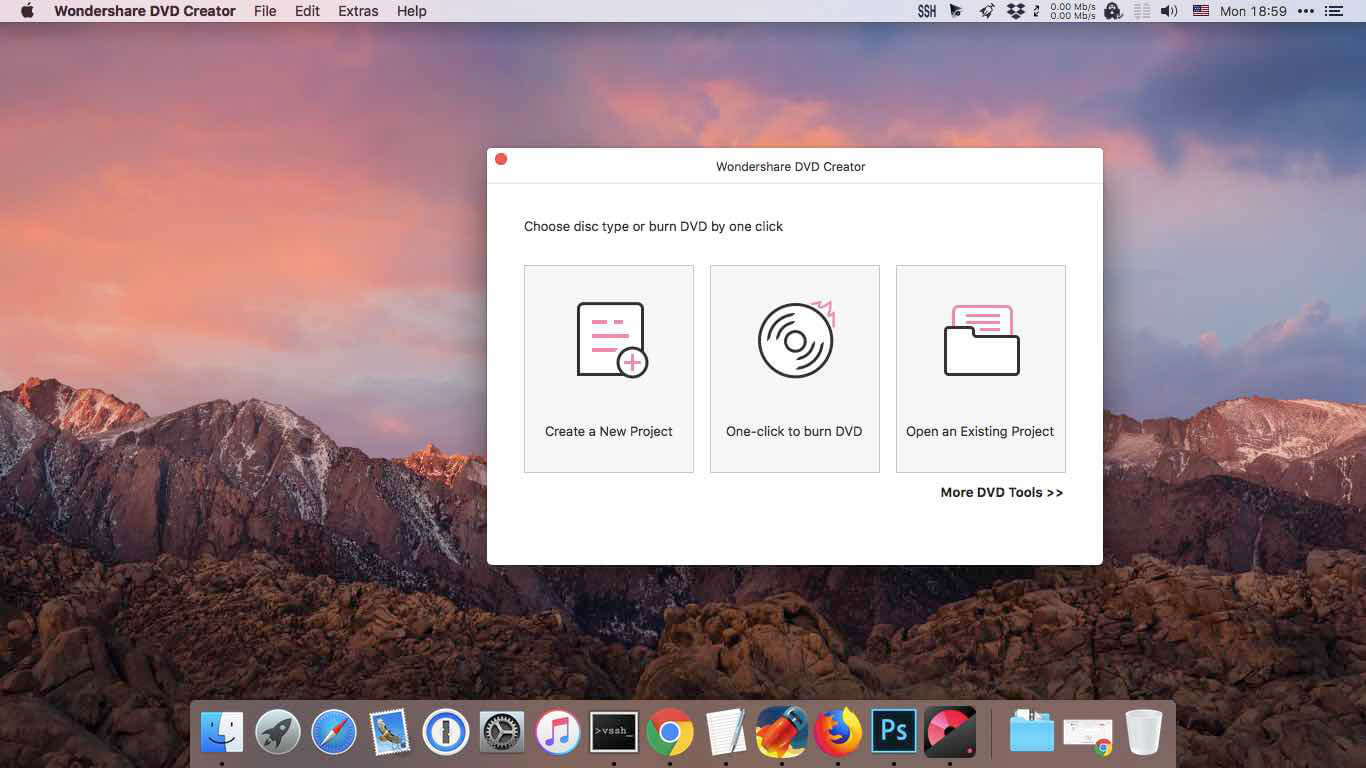
Task: Click the More DVD Tools link
Action: click(x=1001, y=492)
